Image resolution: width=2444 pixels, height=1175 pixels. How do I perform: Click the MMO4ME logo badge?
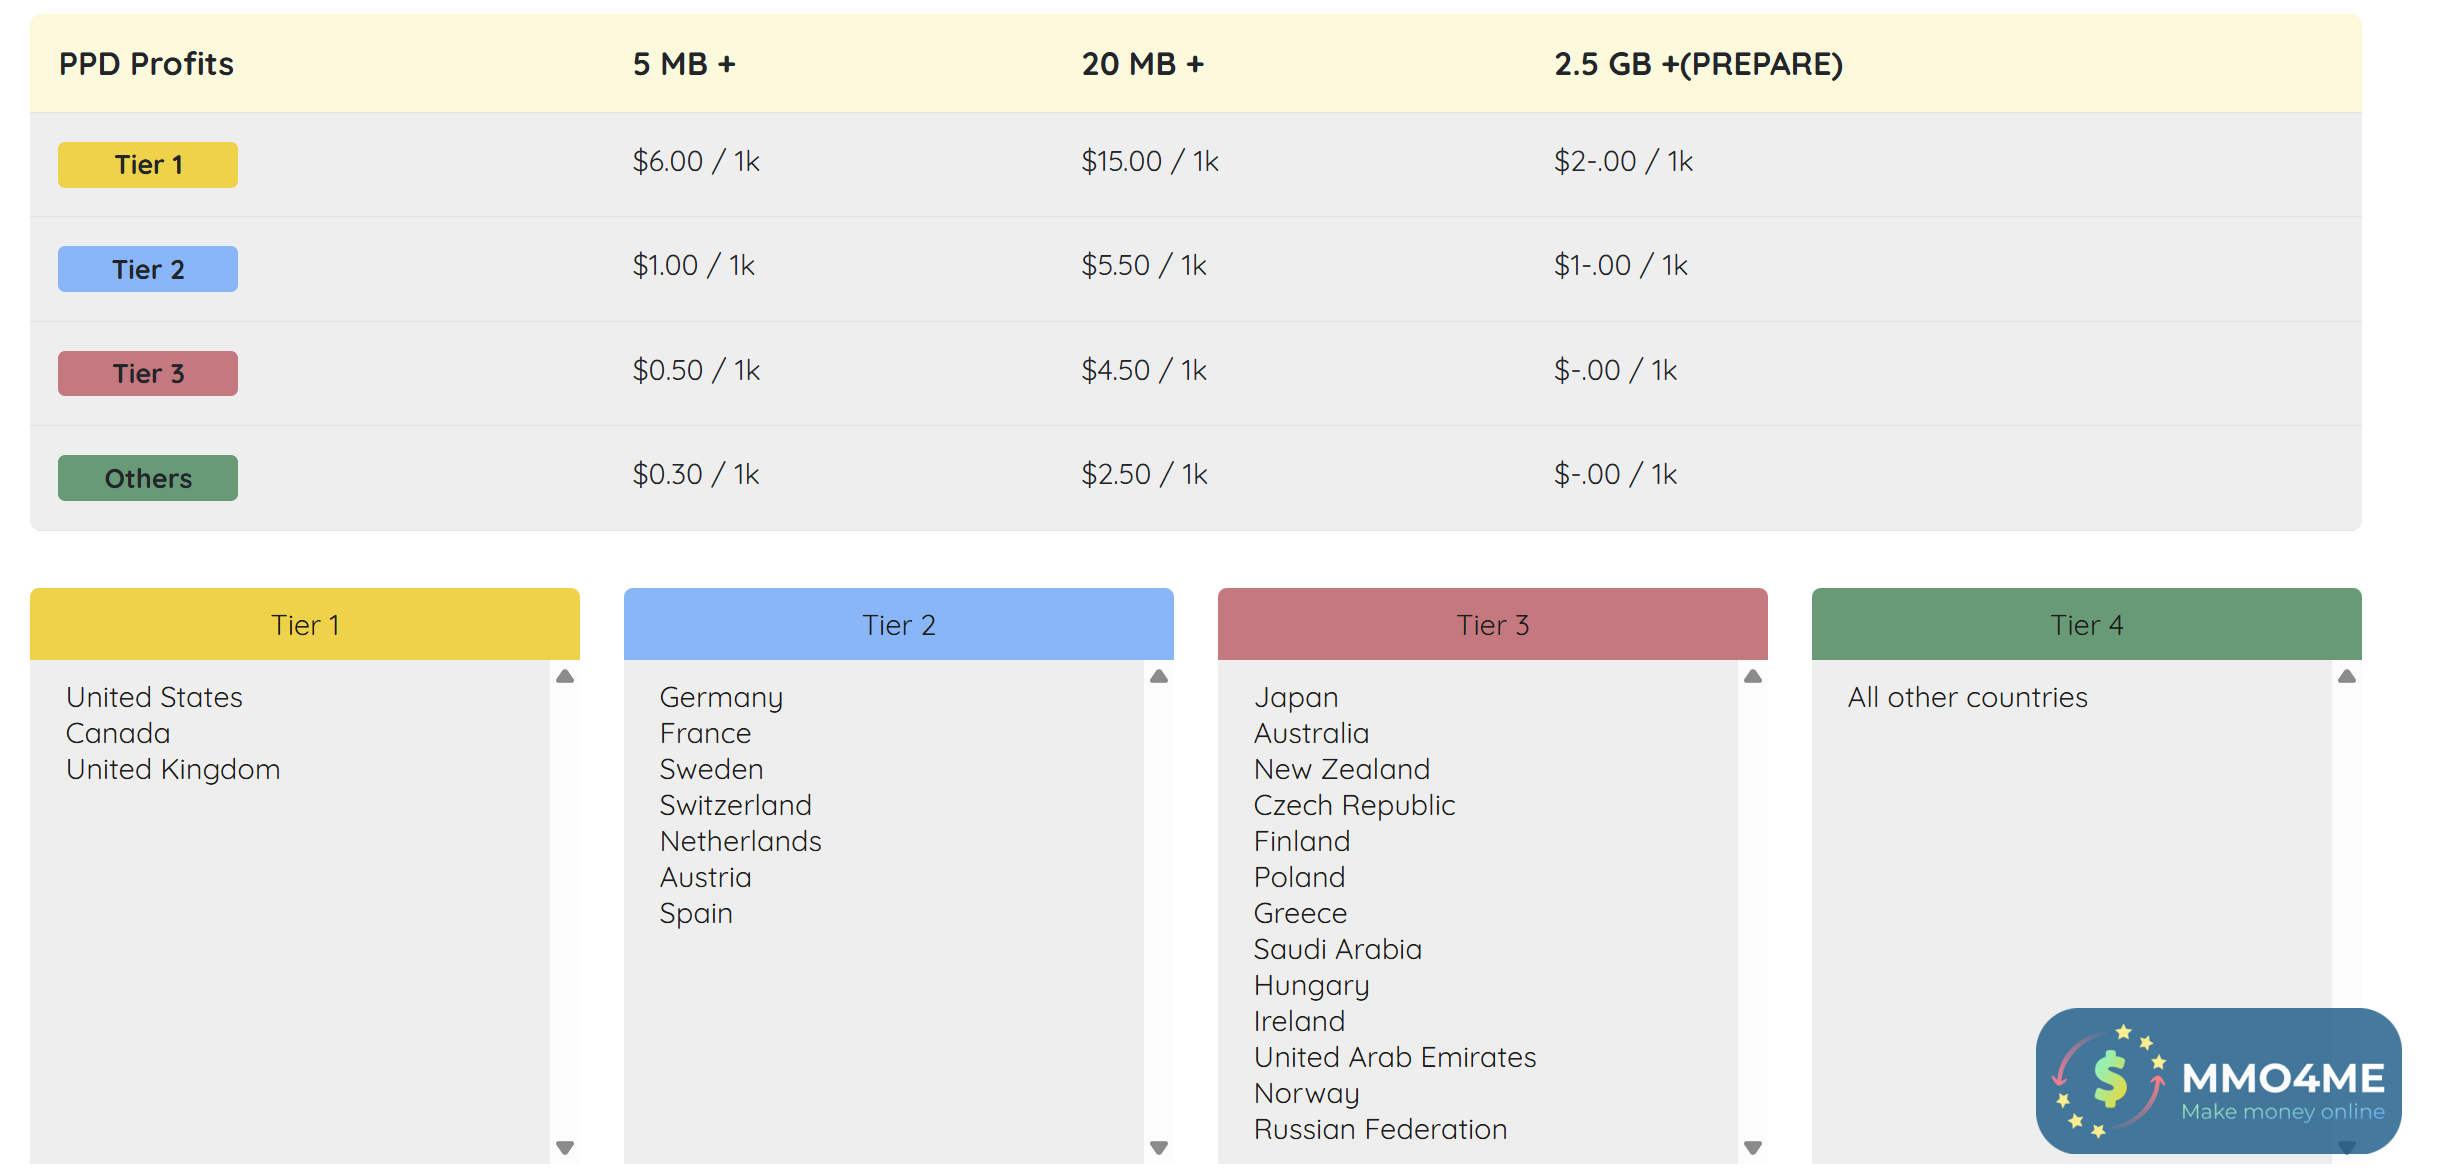click(2218, 1080)
